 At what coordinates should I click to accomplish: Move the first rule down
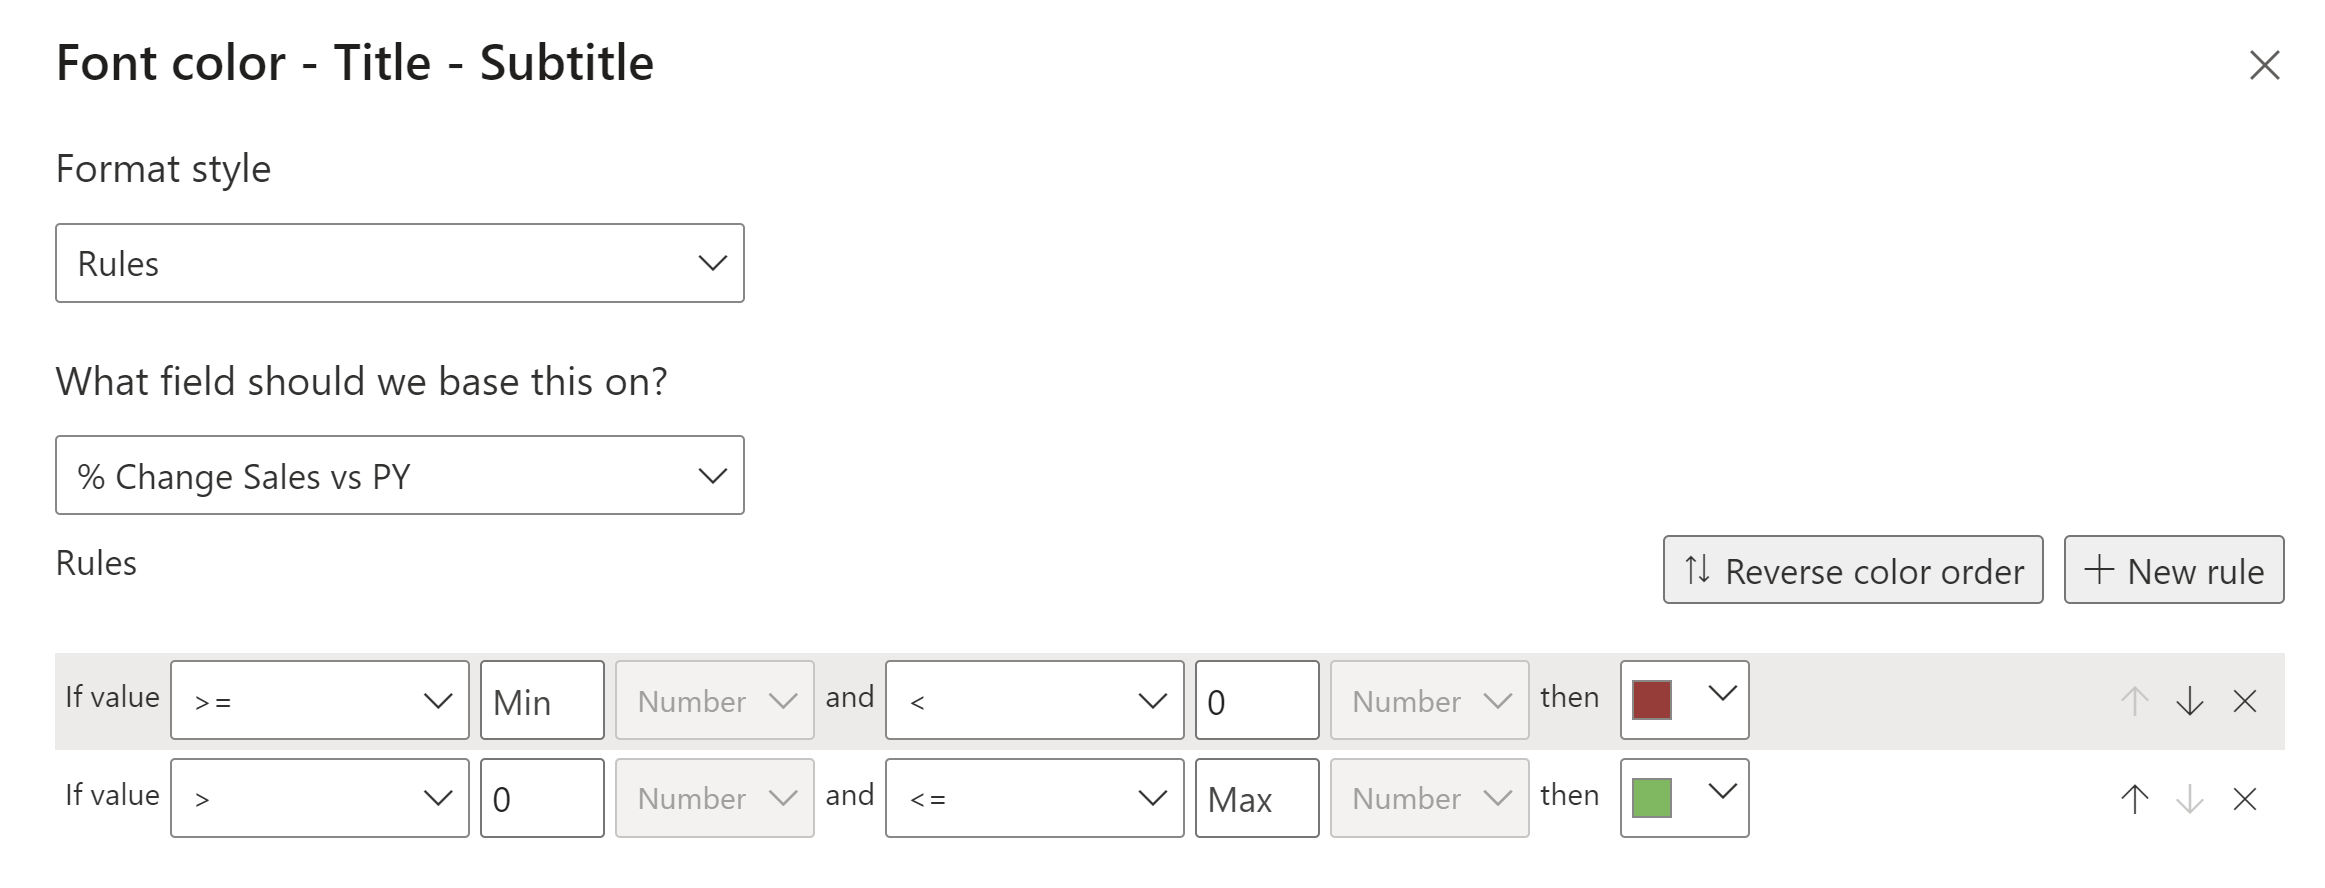click(2189, 701)
